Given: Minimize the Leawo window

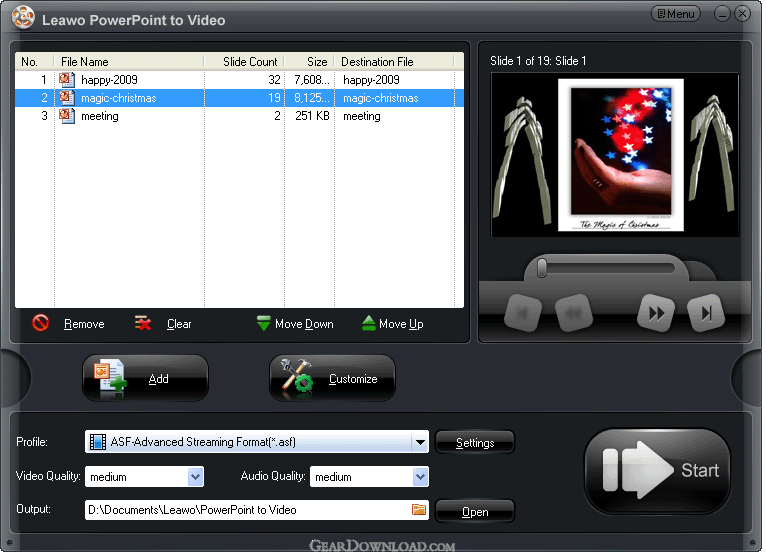Looking at the screenshot, I should tap(725, 14).
